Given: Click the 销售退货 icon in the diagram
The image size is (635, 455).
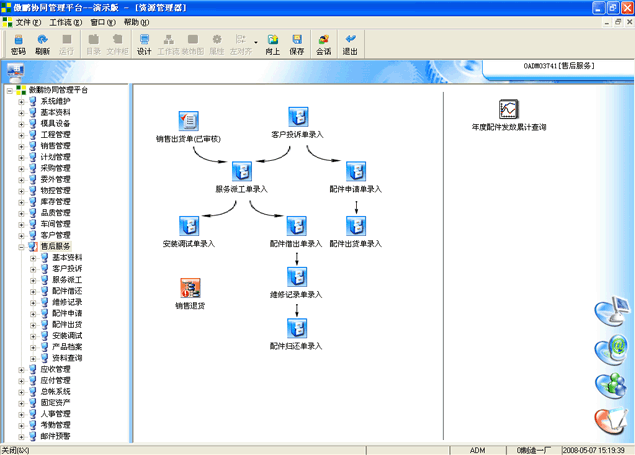Looking at the screenshot, I should tap(189, 288).
